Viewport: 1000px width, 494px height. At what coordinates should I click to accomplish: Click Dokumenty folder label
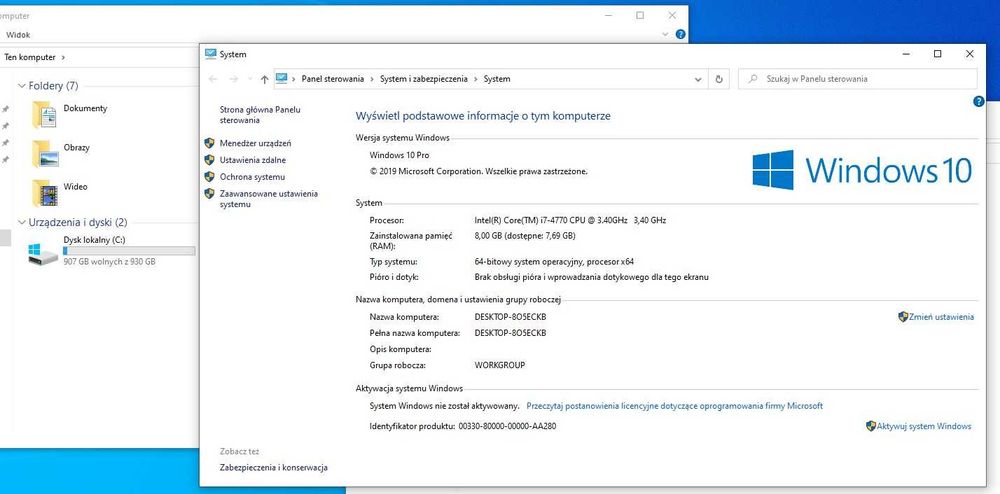(x=85, y=108)
